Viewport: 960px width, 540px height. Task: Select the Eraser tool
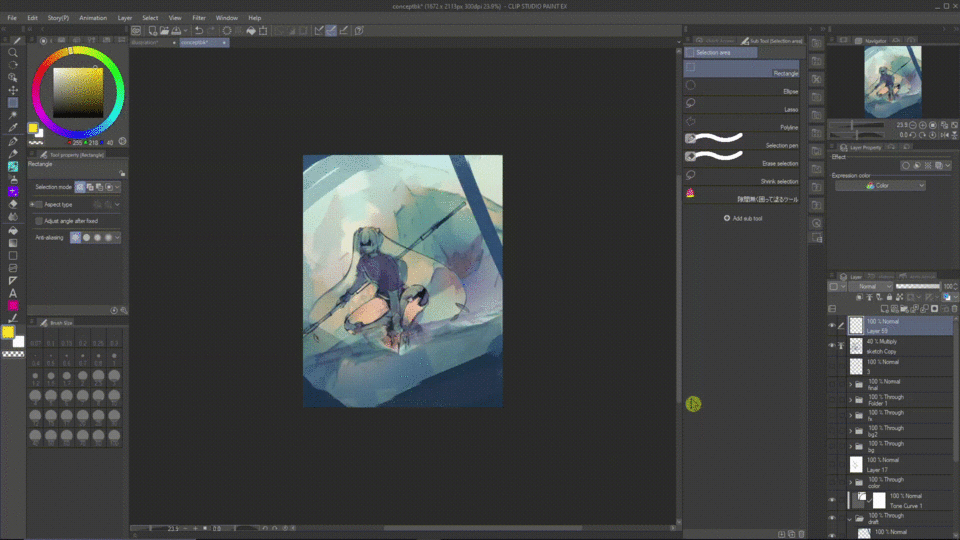[12, 204]
